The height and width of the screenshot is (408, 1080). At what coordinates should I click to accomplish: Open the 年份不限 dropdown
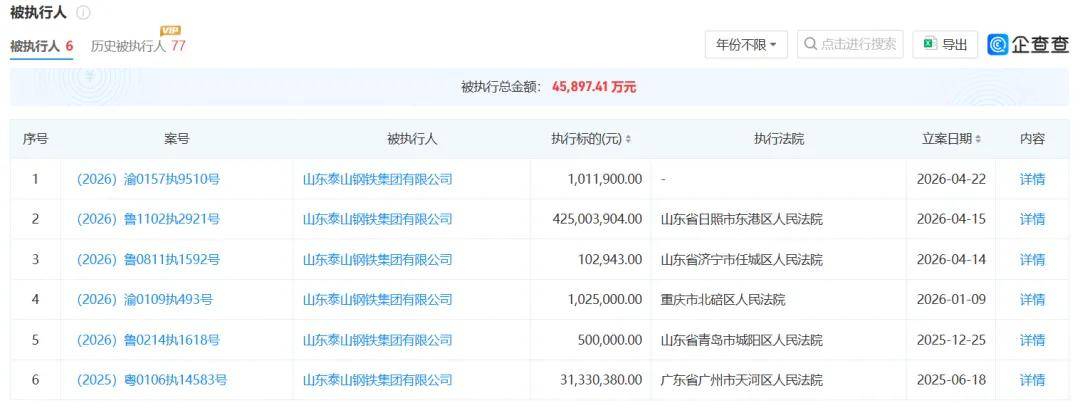(x=746, y=45)
